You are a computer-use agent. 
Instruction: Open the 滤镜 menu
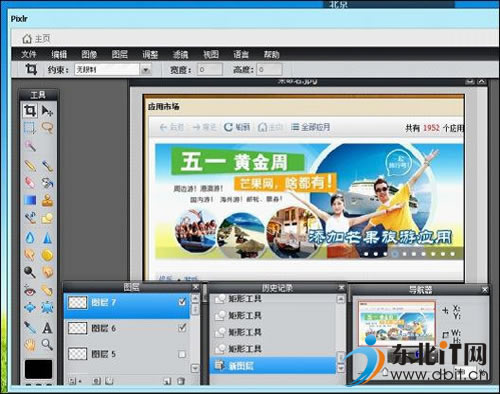click(180, 54)
